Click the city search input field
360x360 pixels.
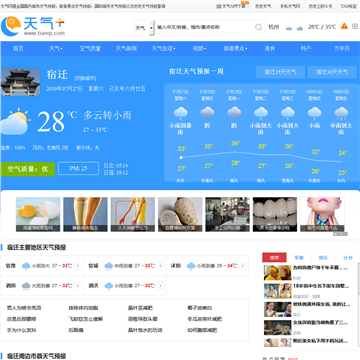(204, 27)
